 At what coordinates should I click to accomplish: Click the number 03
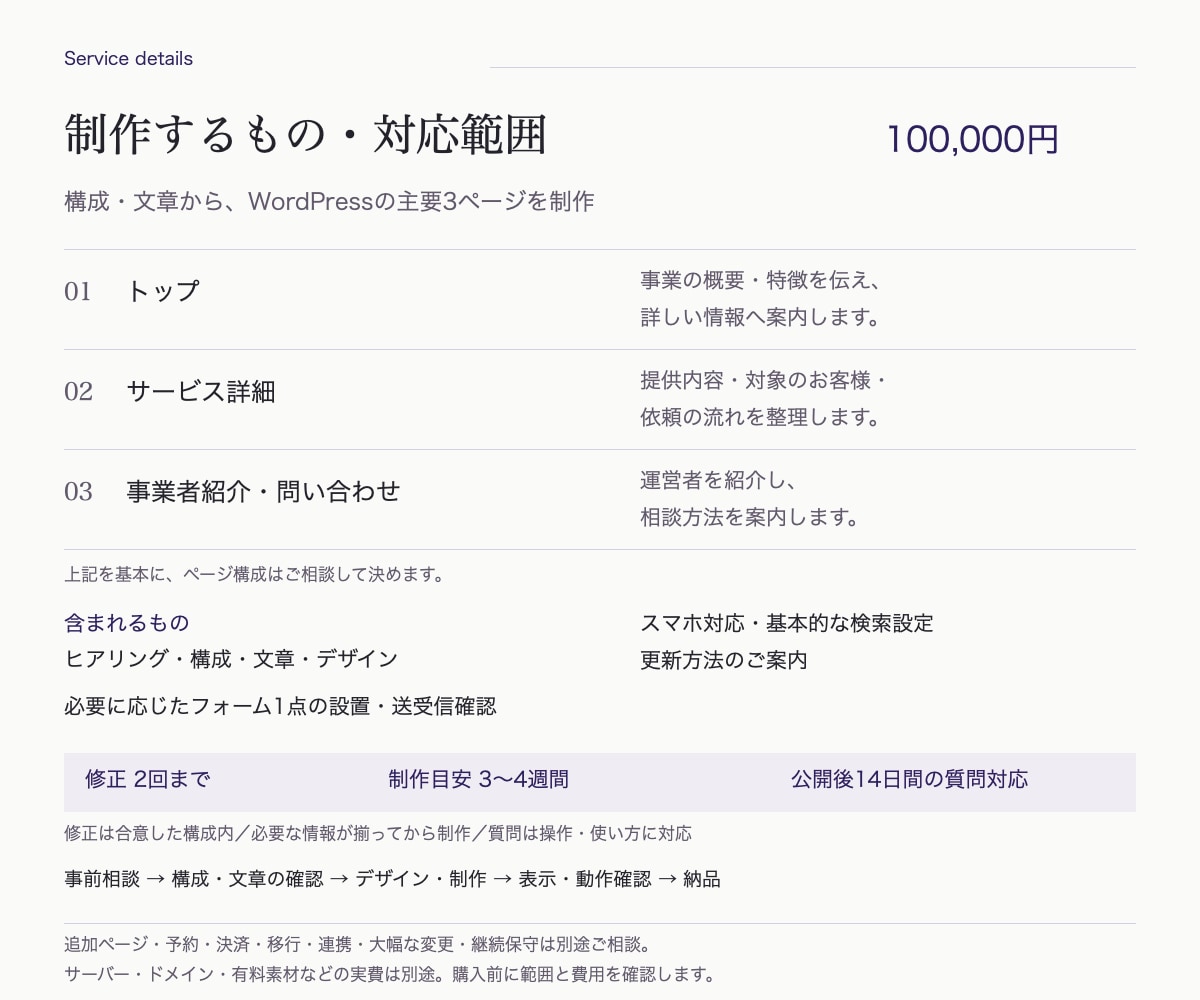pyautogui.click(x=78, y=492)
